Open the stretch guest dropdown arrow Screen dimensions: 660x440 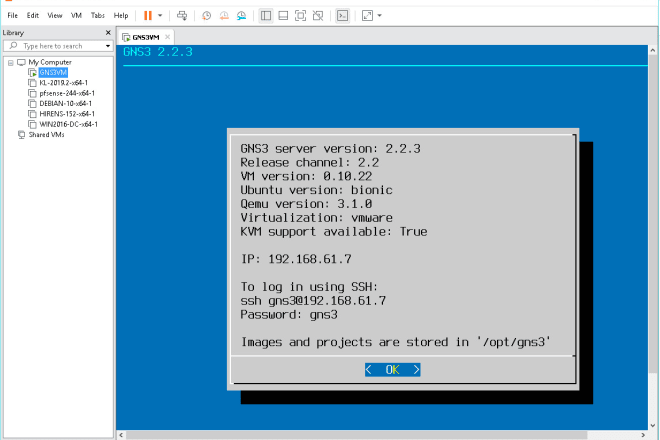click(x=380, y=16)
